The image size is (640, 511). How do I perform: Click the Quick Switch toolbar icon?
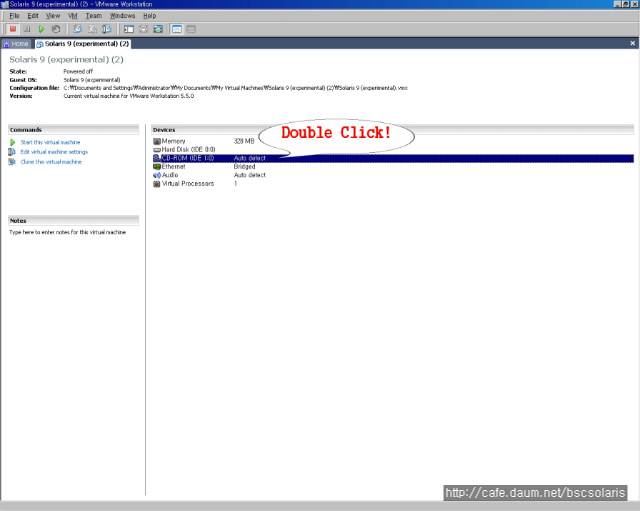pos(144,29)
